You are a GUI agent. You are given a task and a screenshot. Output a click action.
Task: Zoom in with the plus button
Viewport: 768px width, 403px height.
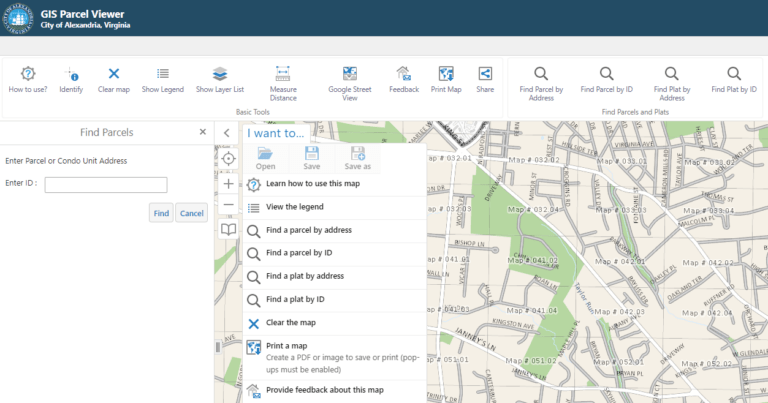229,184
